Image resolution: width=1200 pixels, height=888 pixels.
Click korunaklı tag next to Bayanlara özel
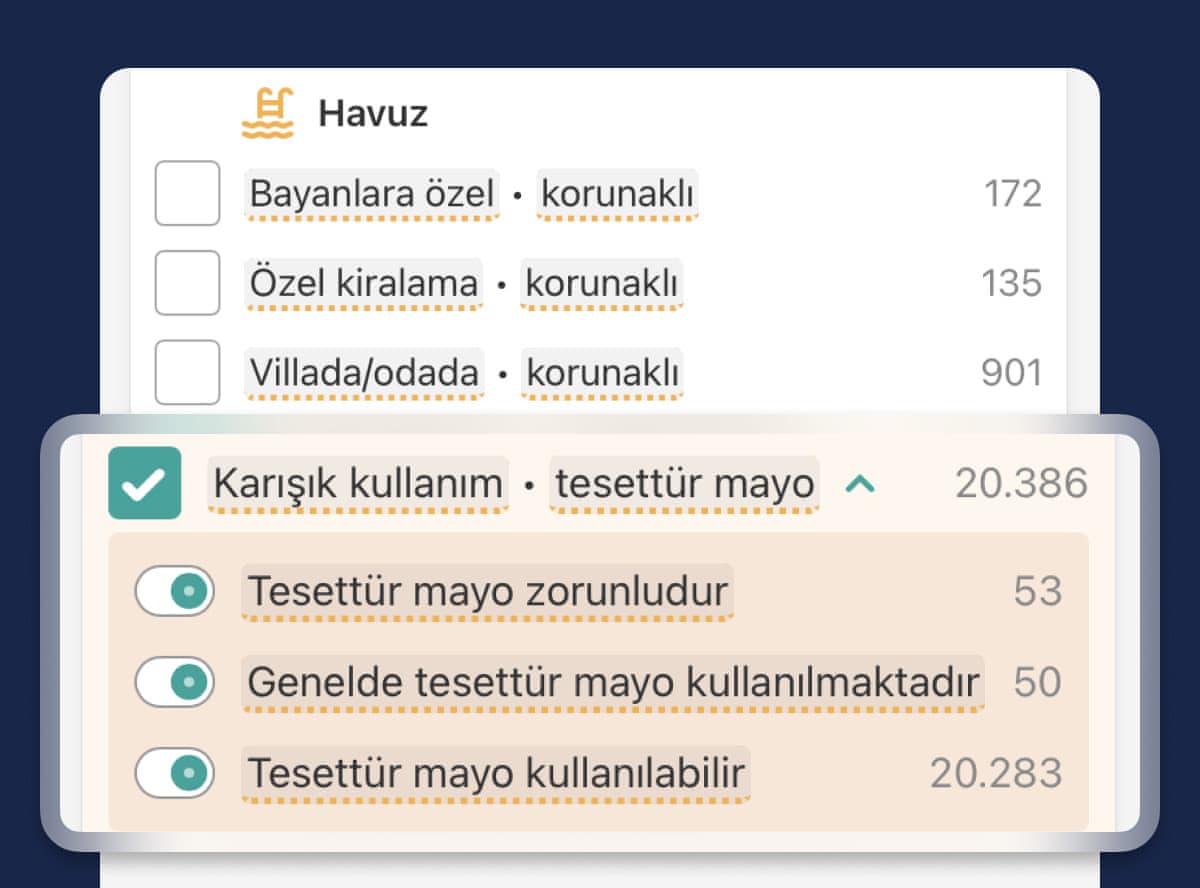coord(617,193)
